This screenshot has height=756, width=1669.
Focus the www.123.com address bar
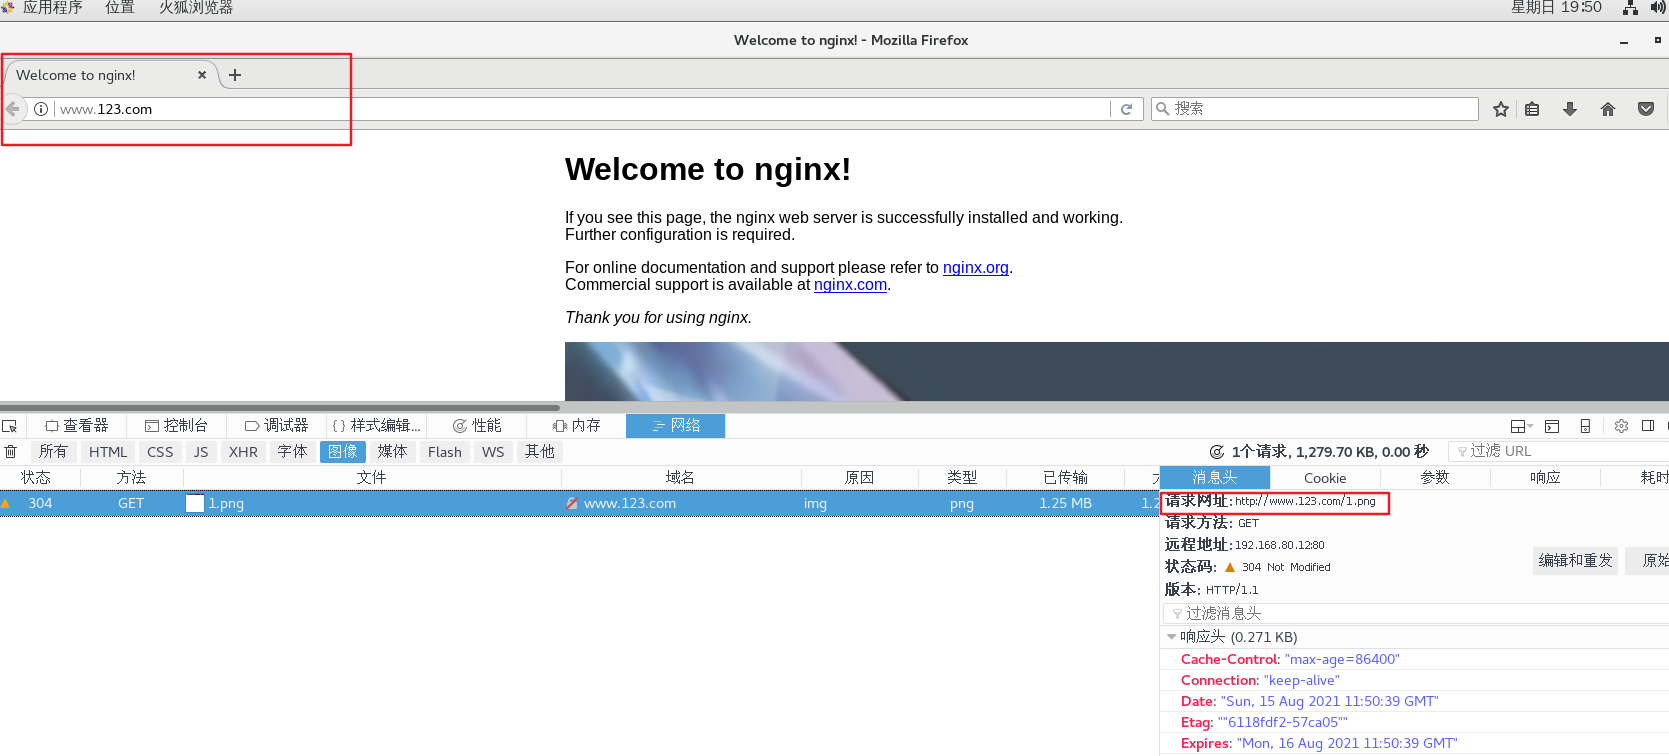coord(582,109)
